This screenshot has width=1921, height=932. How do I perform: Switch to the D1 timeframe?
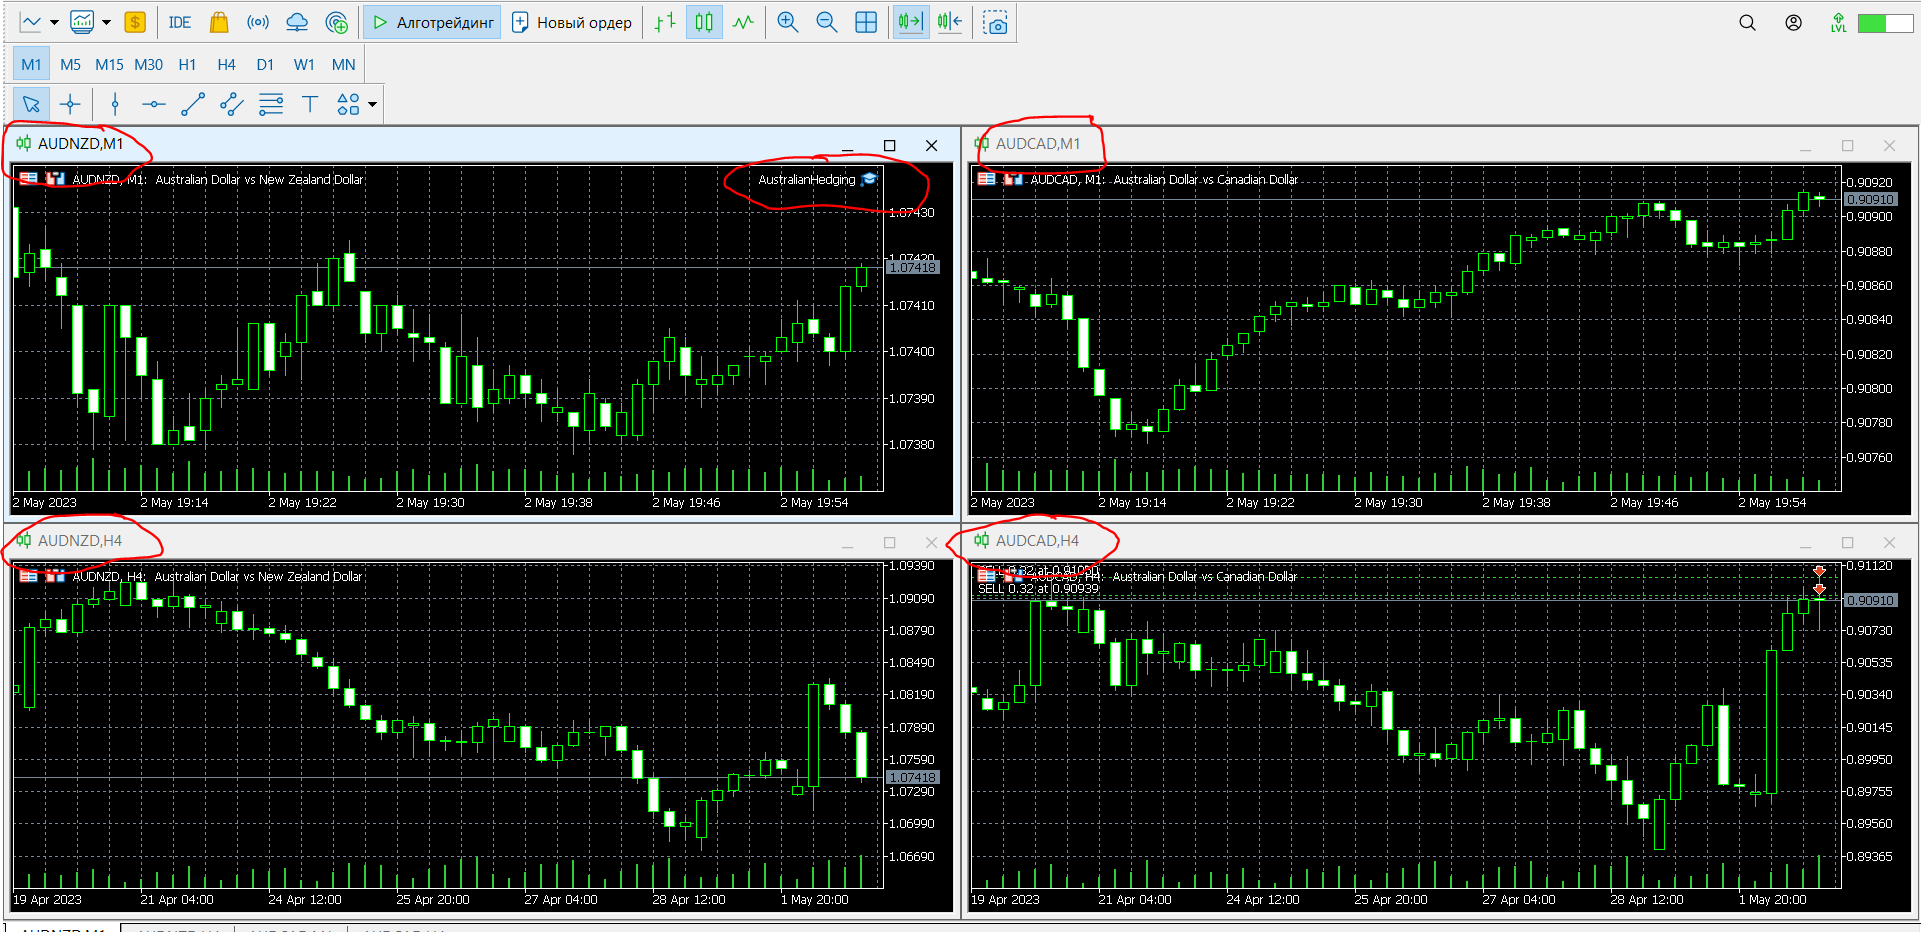click(x=265, y=64)
